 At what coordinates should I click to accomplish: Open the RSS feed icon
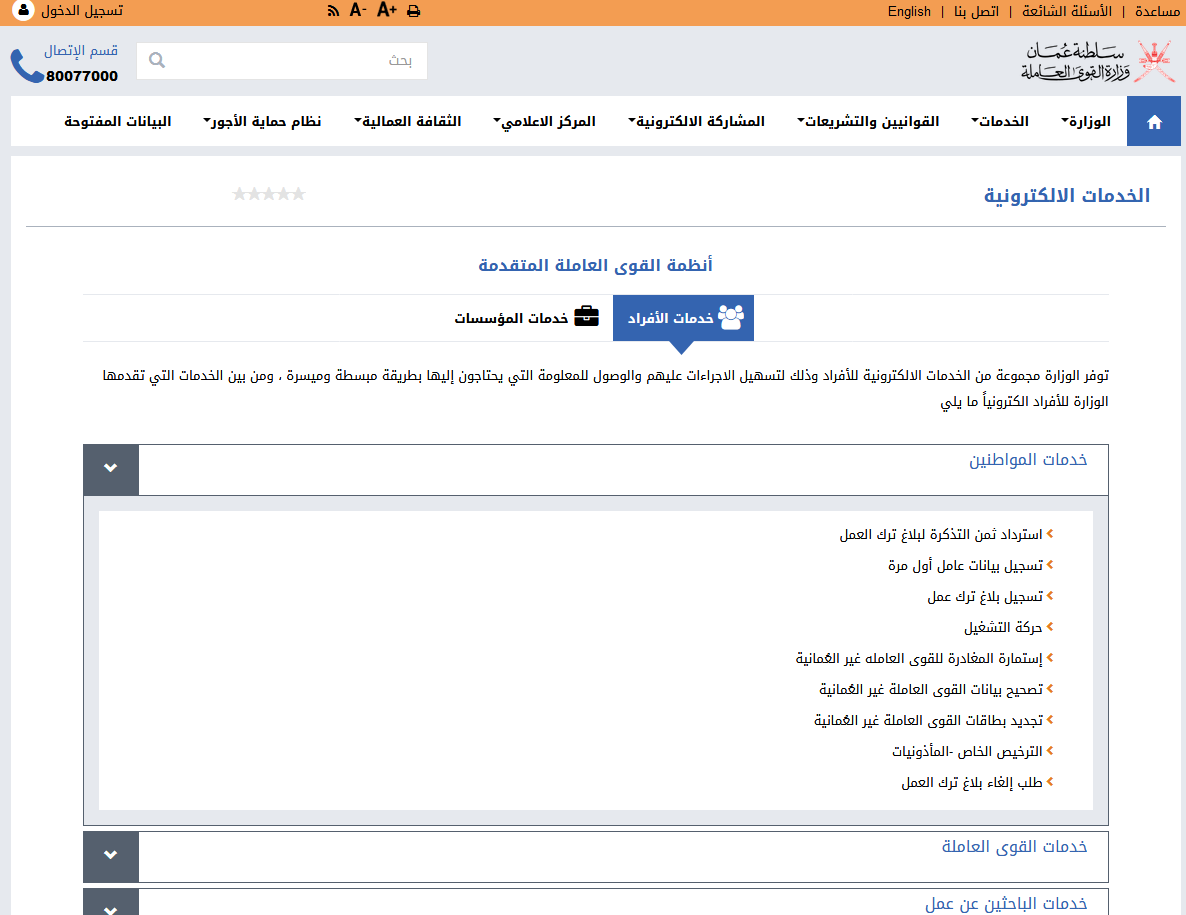(x=334, y=11)
